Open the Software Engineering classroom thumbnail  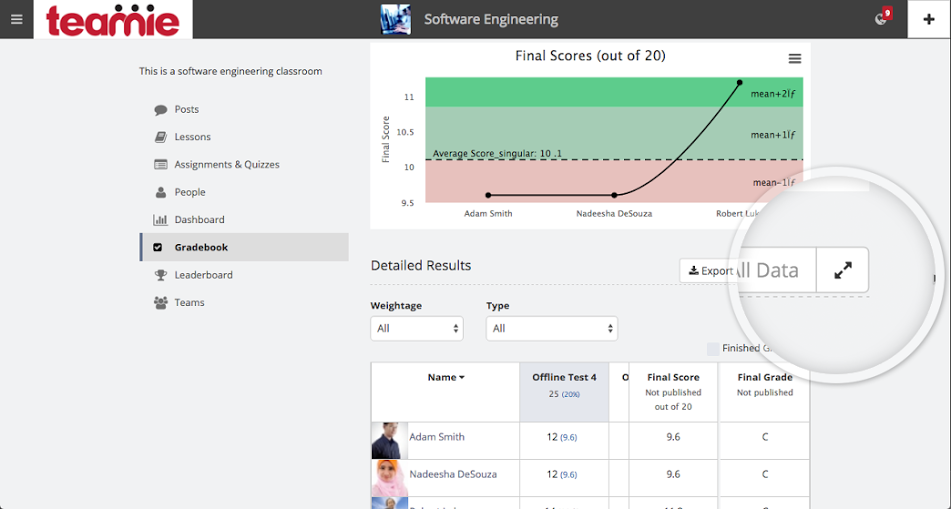395,19
